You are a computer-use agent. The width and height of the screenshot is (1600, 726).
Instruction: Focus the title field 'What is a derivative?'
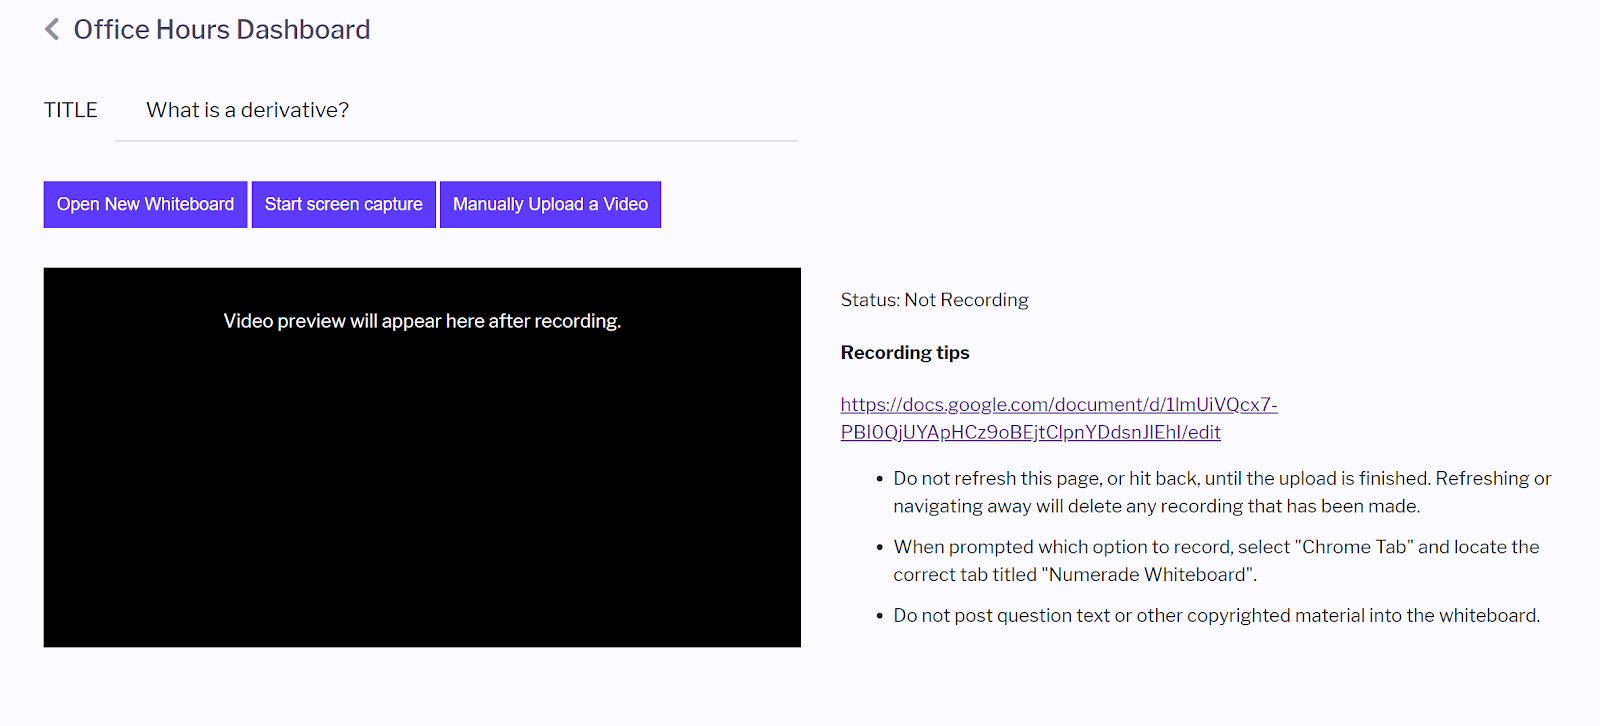point(456,110)
